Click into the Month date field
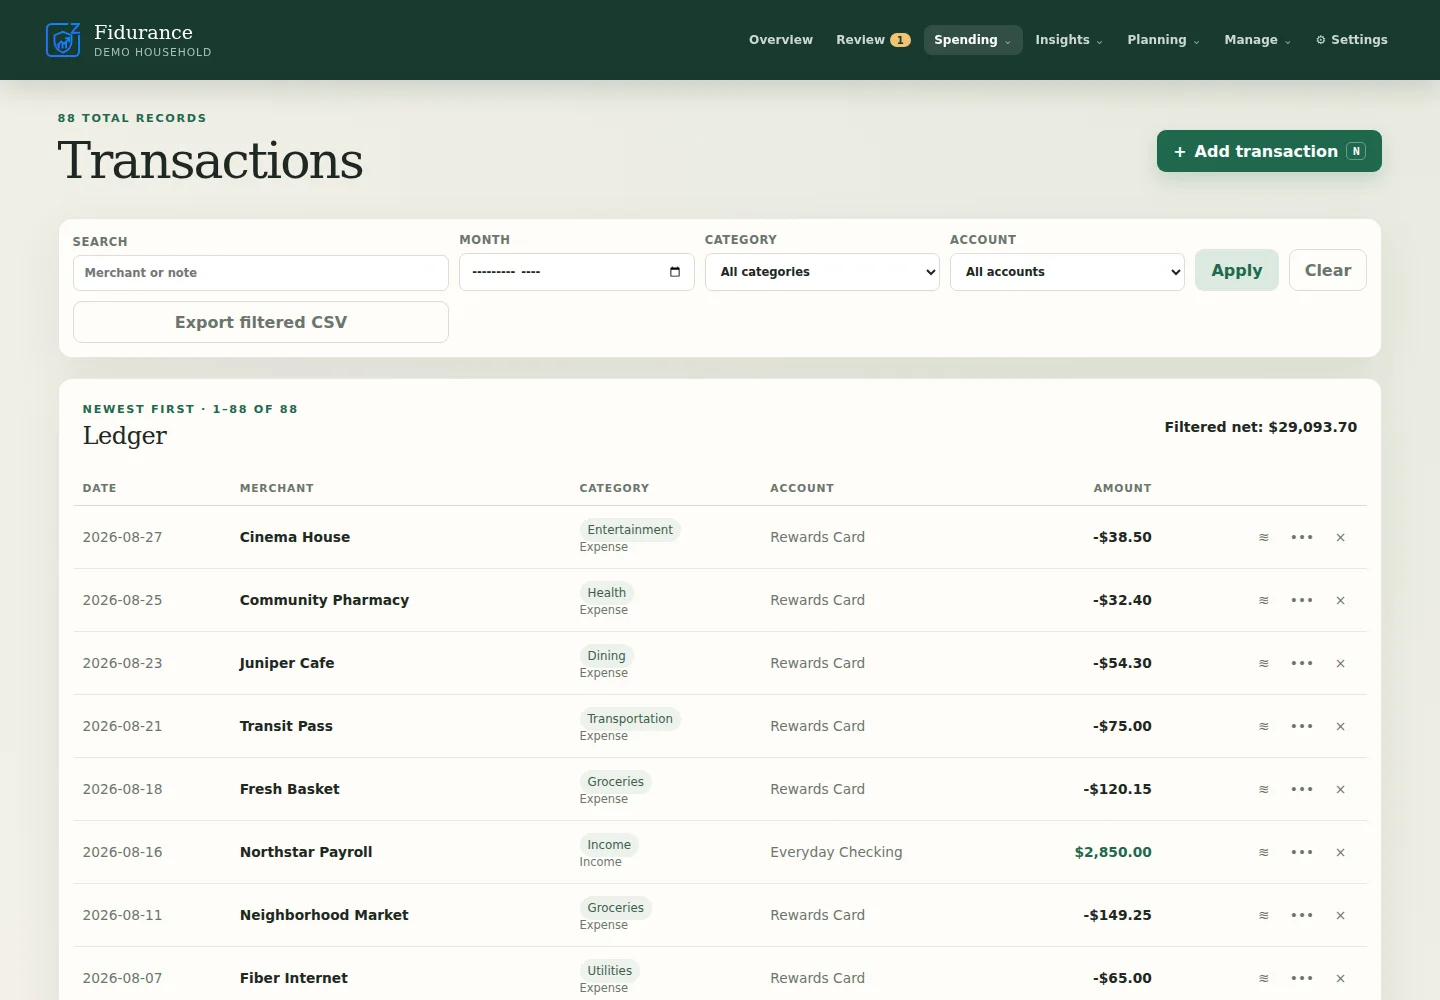Image resolution: width=1440 pixels, height=1000 pixels. pos(577,272)
